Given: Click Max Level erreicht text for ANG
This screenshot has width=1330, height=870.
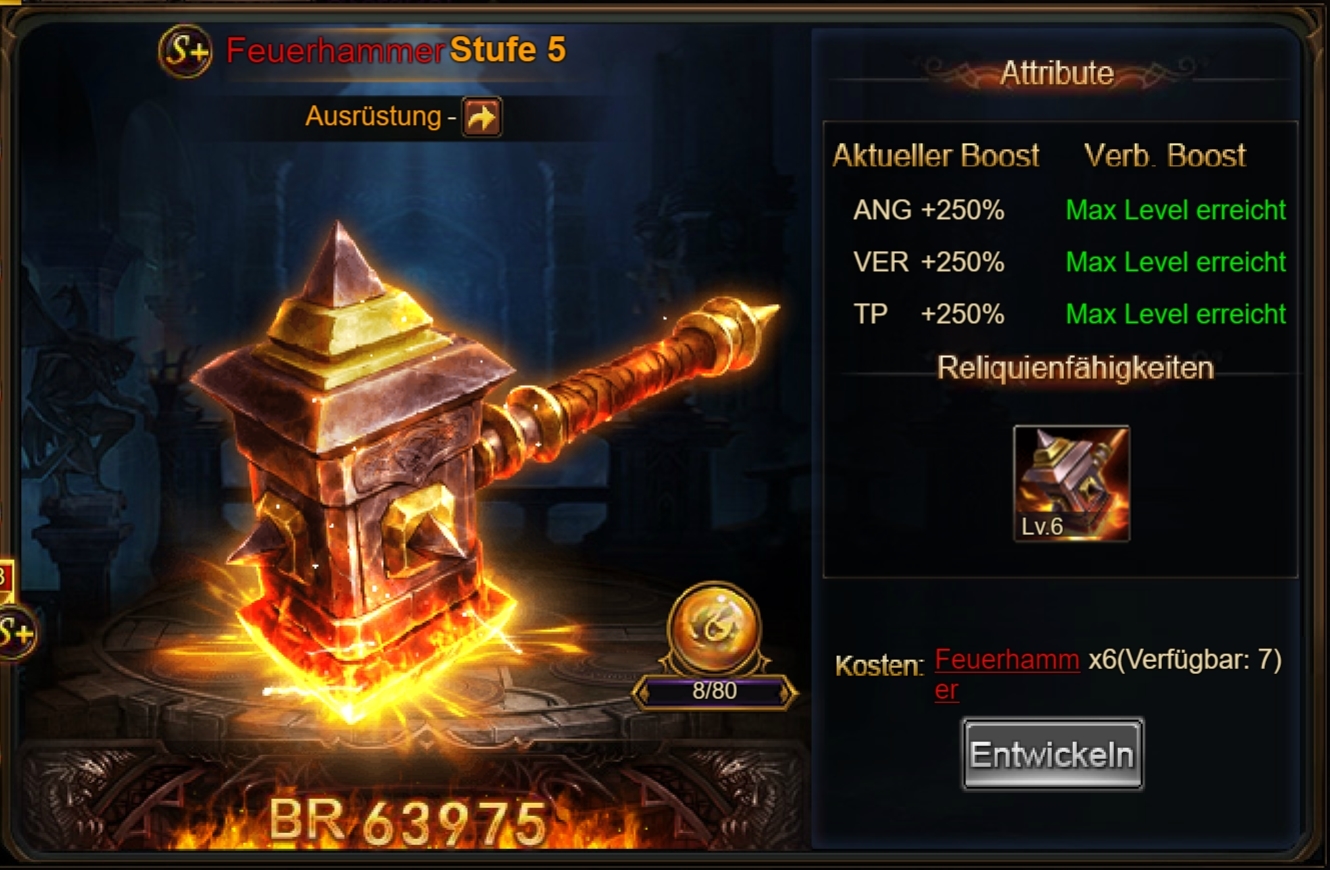Looking at the screenshot, I should tap(1176, 210).
